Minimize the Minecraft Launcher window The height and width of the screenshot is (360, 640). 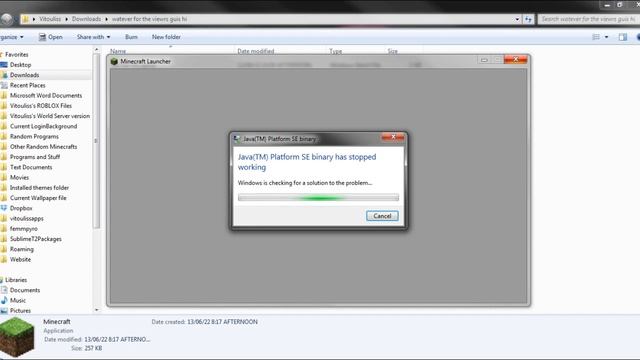point(484,60)
